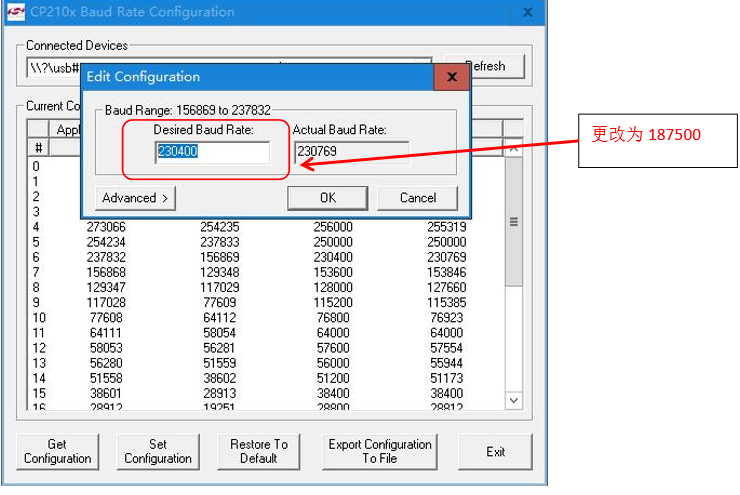Select row 4 value 273066
The height and width of the screenshot is (495, 740).
coord(106,227)
